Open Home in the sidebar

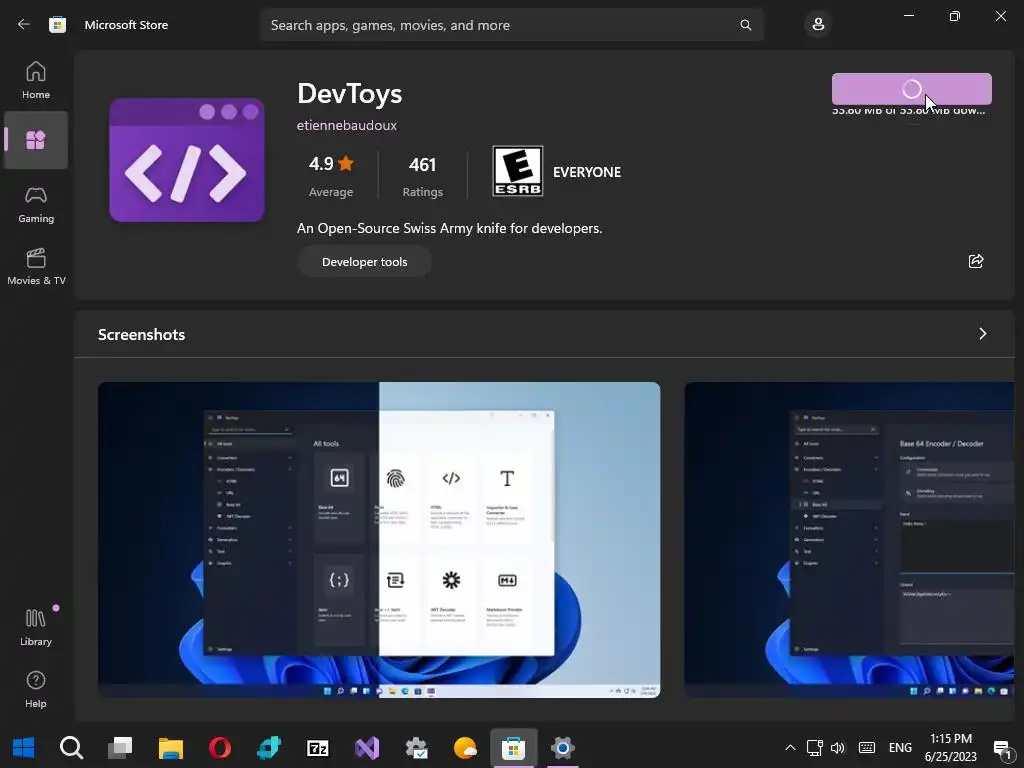click(x=36, y=80)
